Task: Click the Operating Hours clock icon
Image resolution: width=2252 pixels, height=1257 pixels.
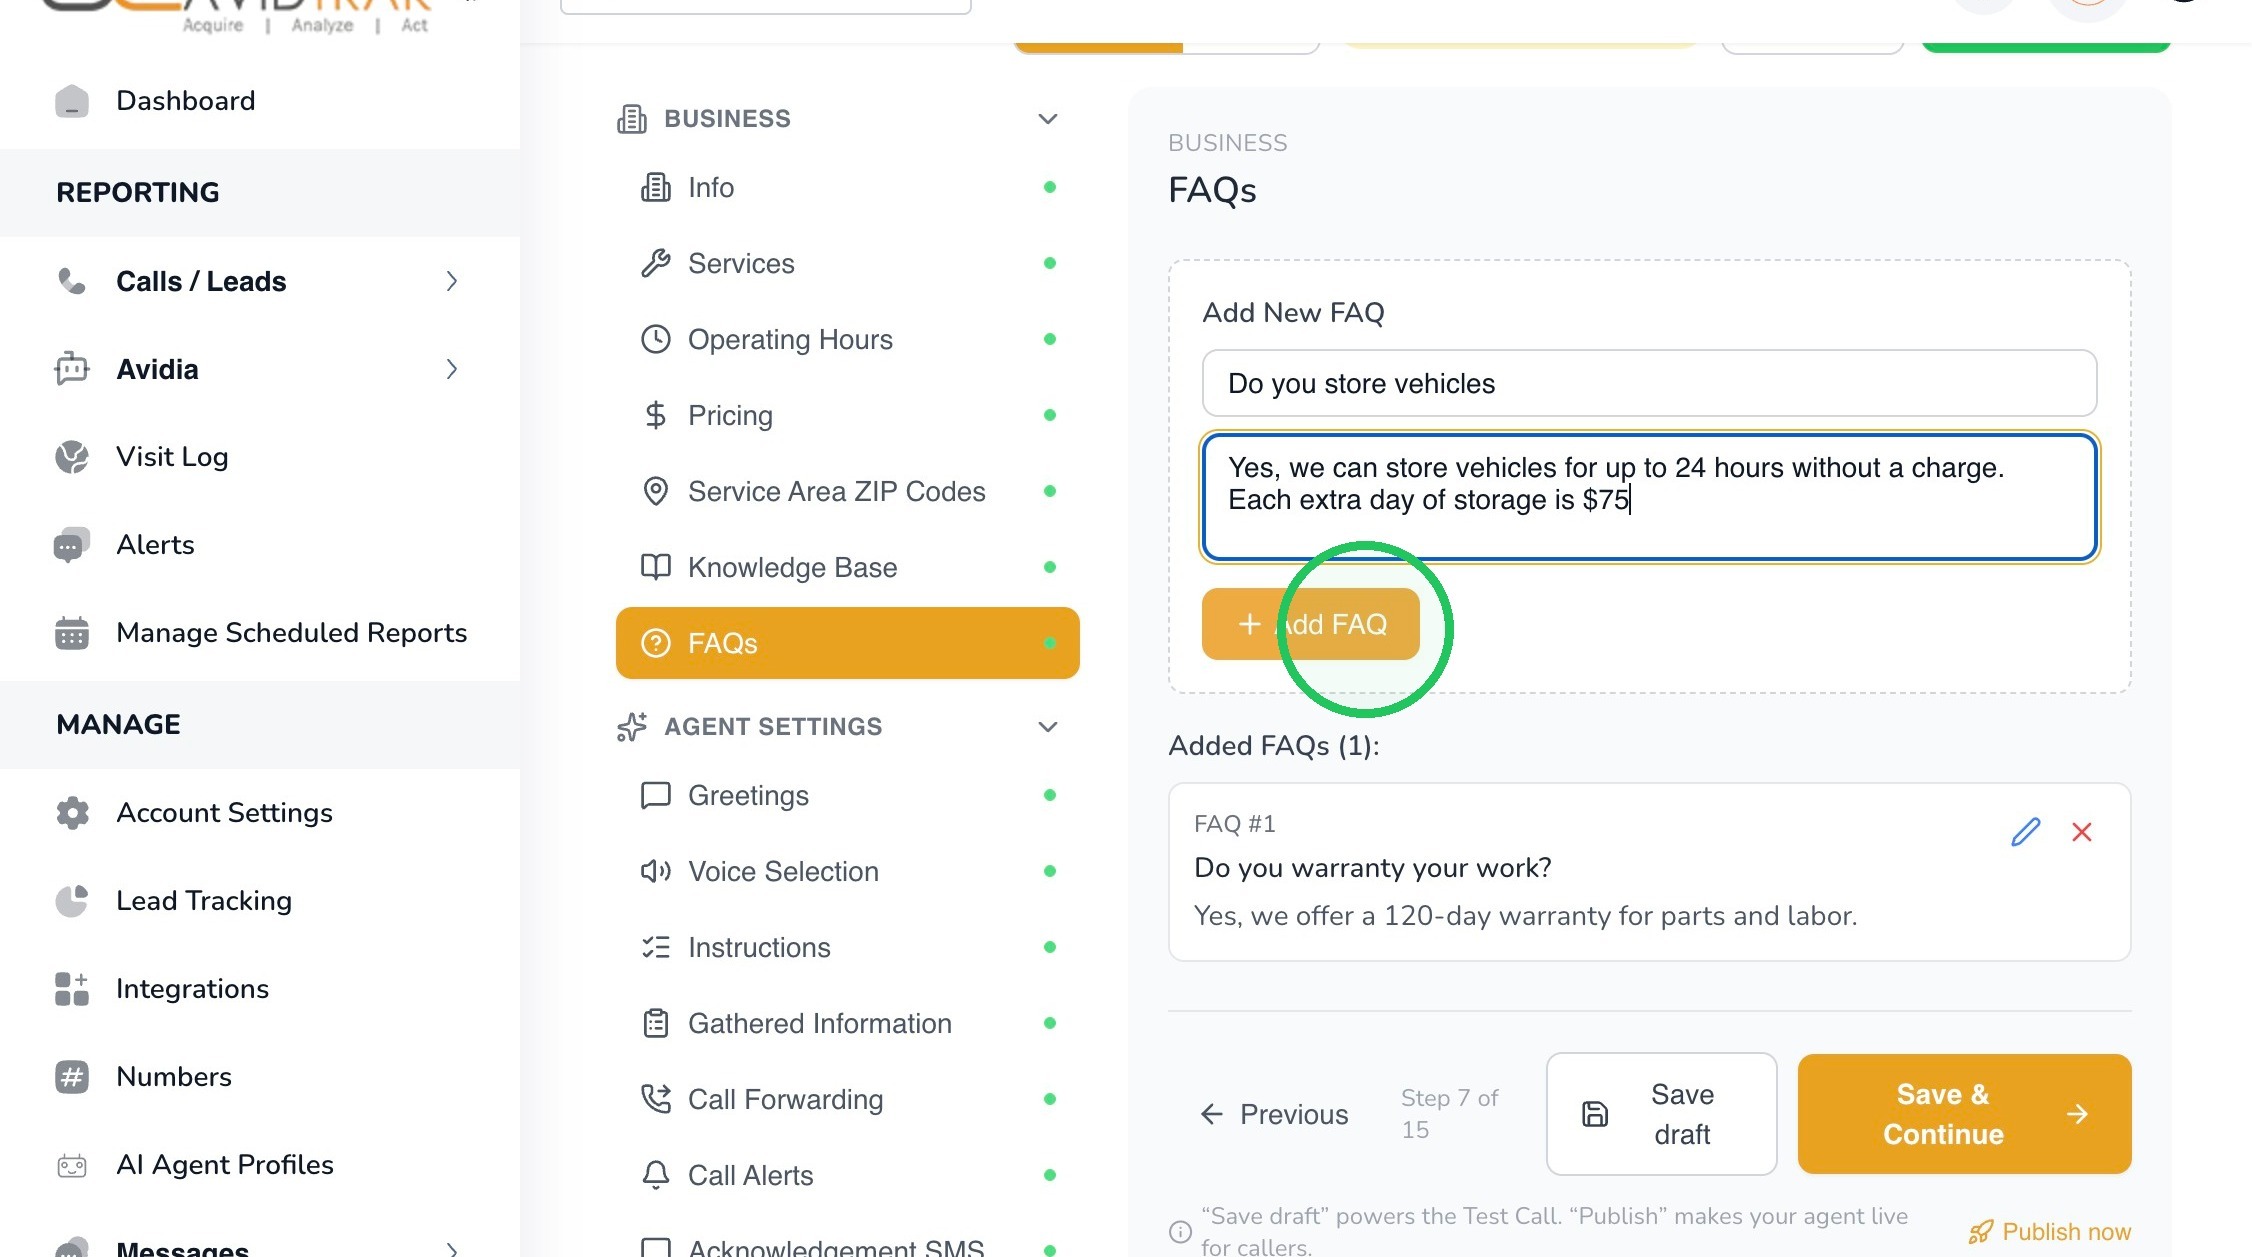Action: coord(655,339)
